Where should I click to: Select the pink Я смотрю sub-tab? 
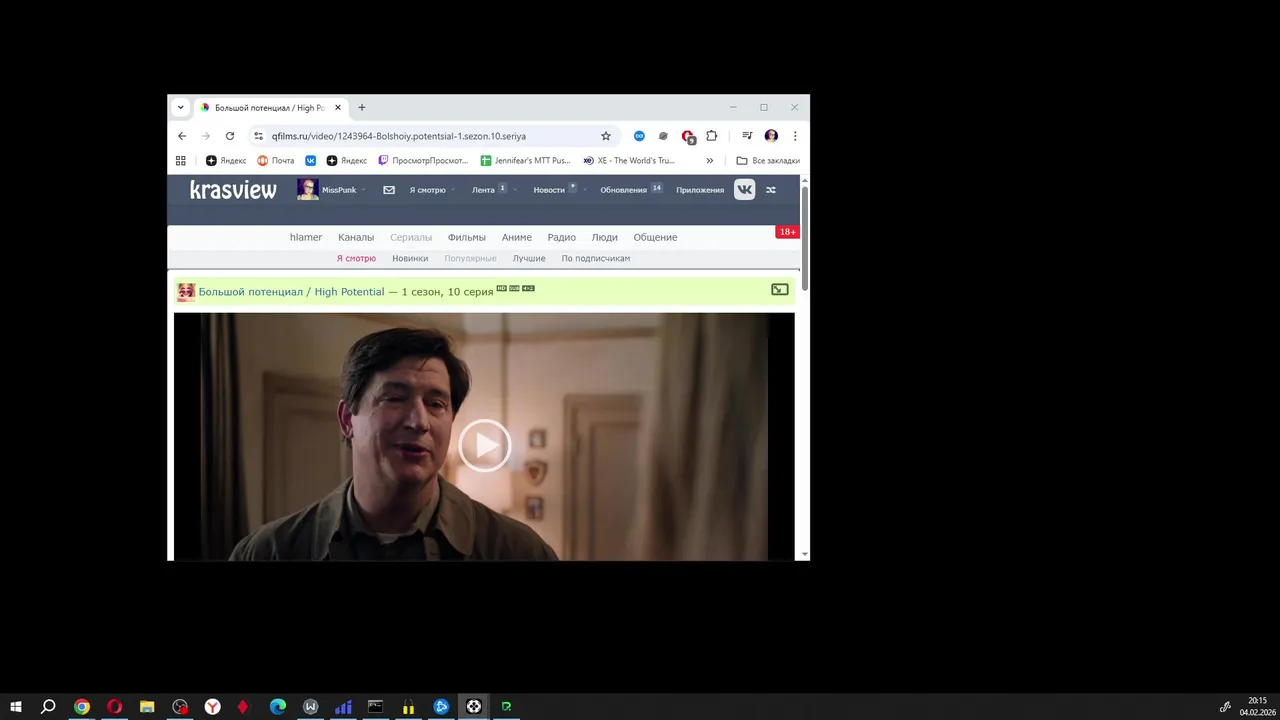coord(356,258)
